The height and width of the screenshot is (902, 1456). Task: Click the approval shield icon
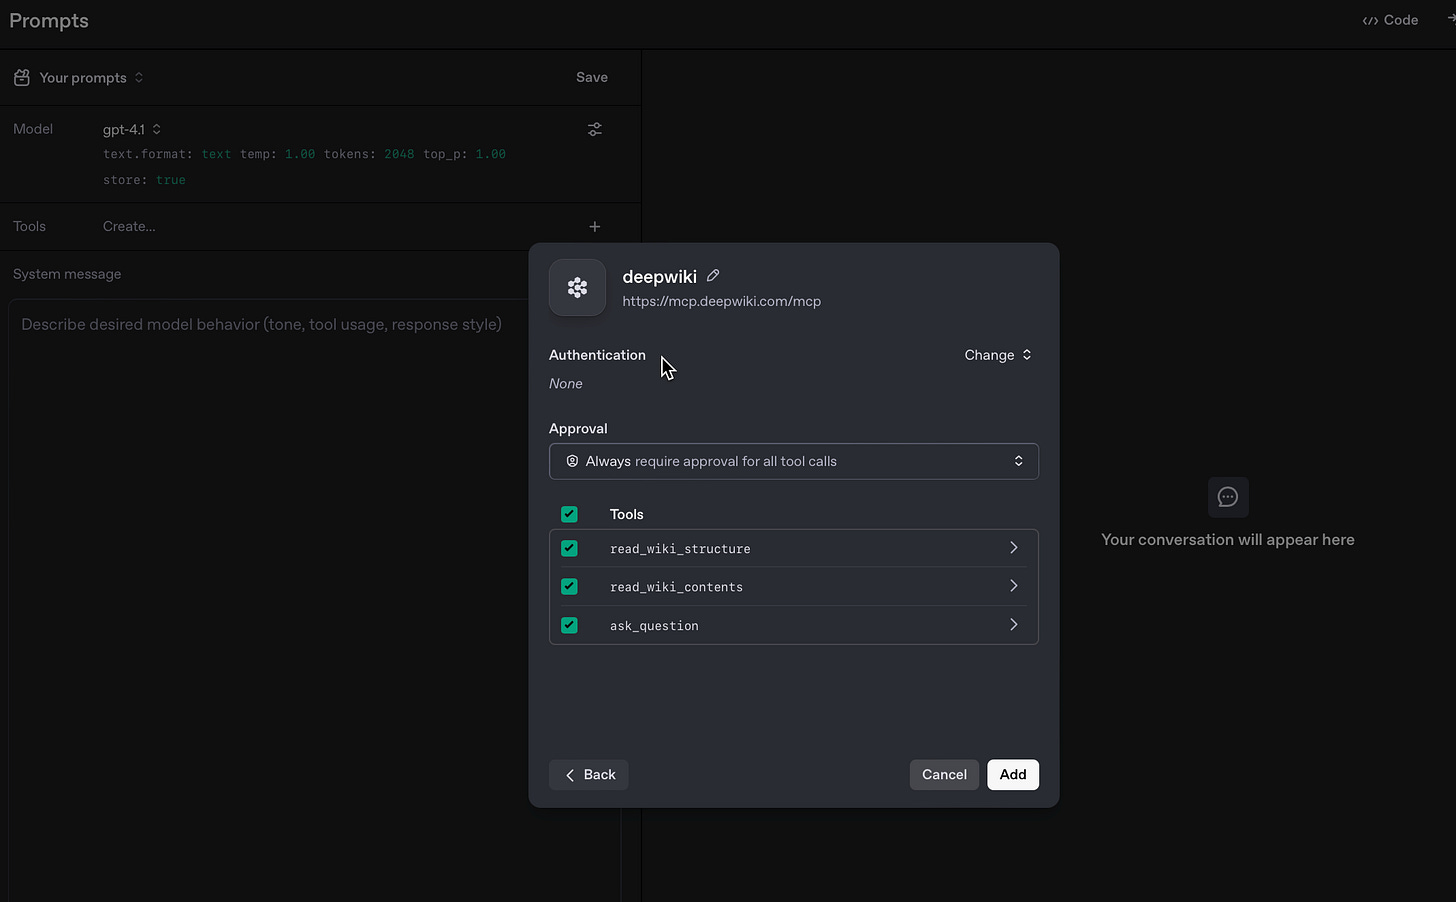572,461
